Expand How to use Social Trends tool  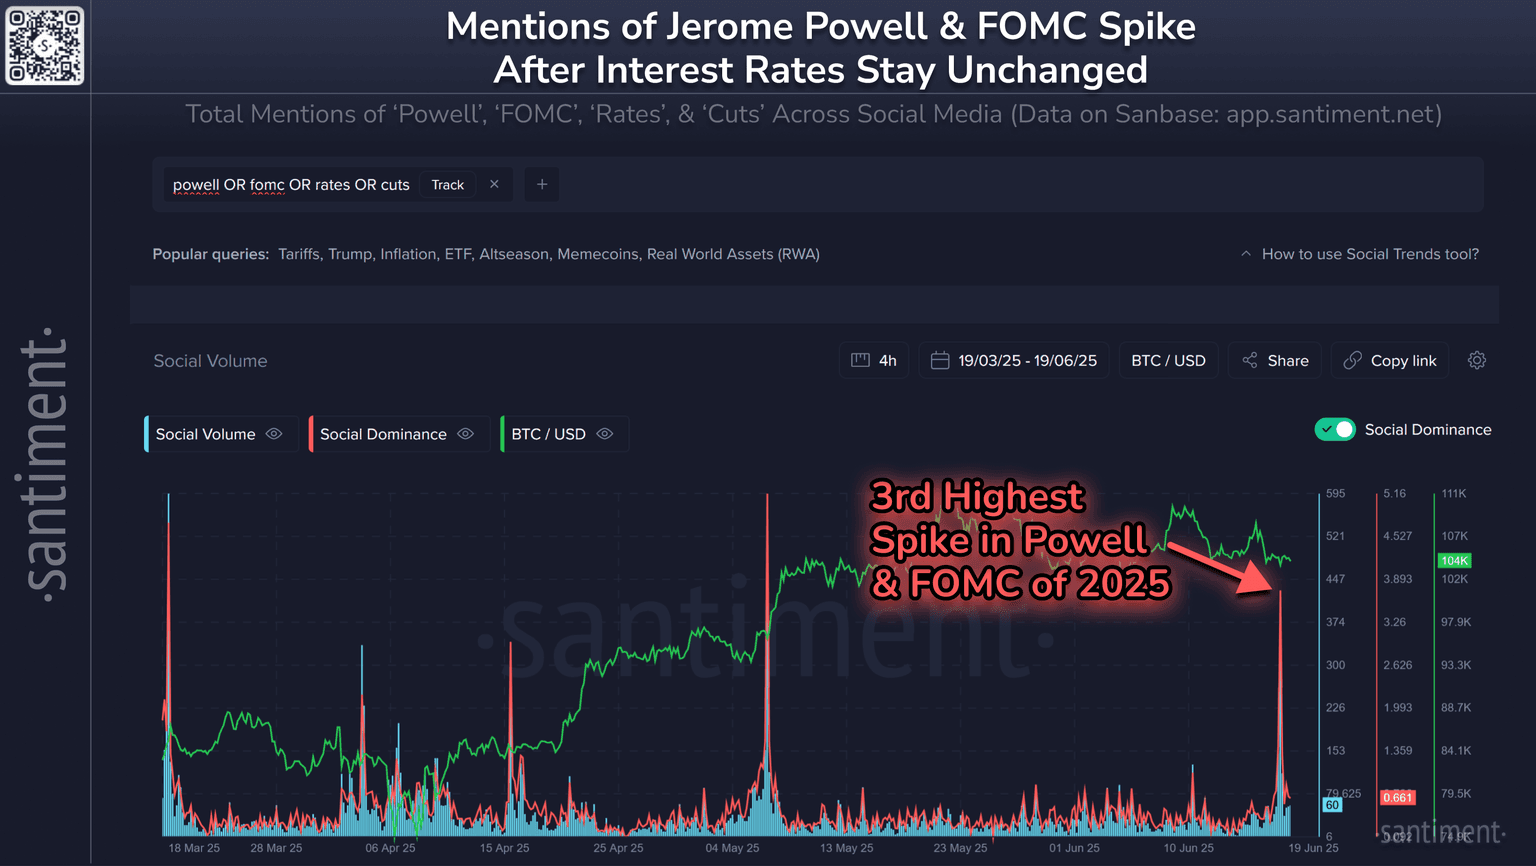tap(1359, 254)
